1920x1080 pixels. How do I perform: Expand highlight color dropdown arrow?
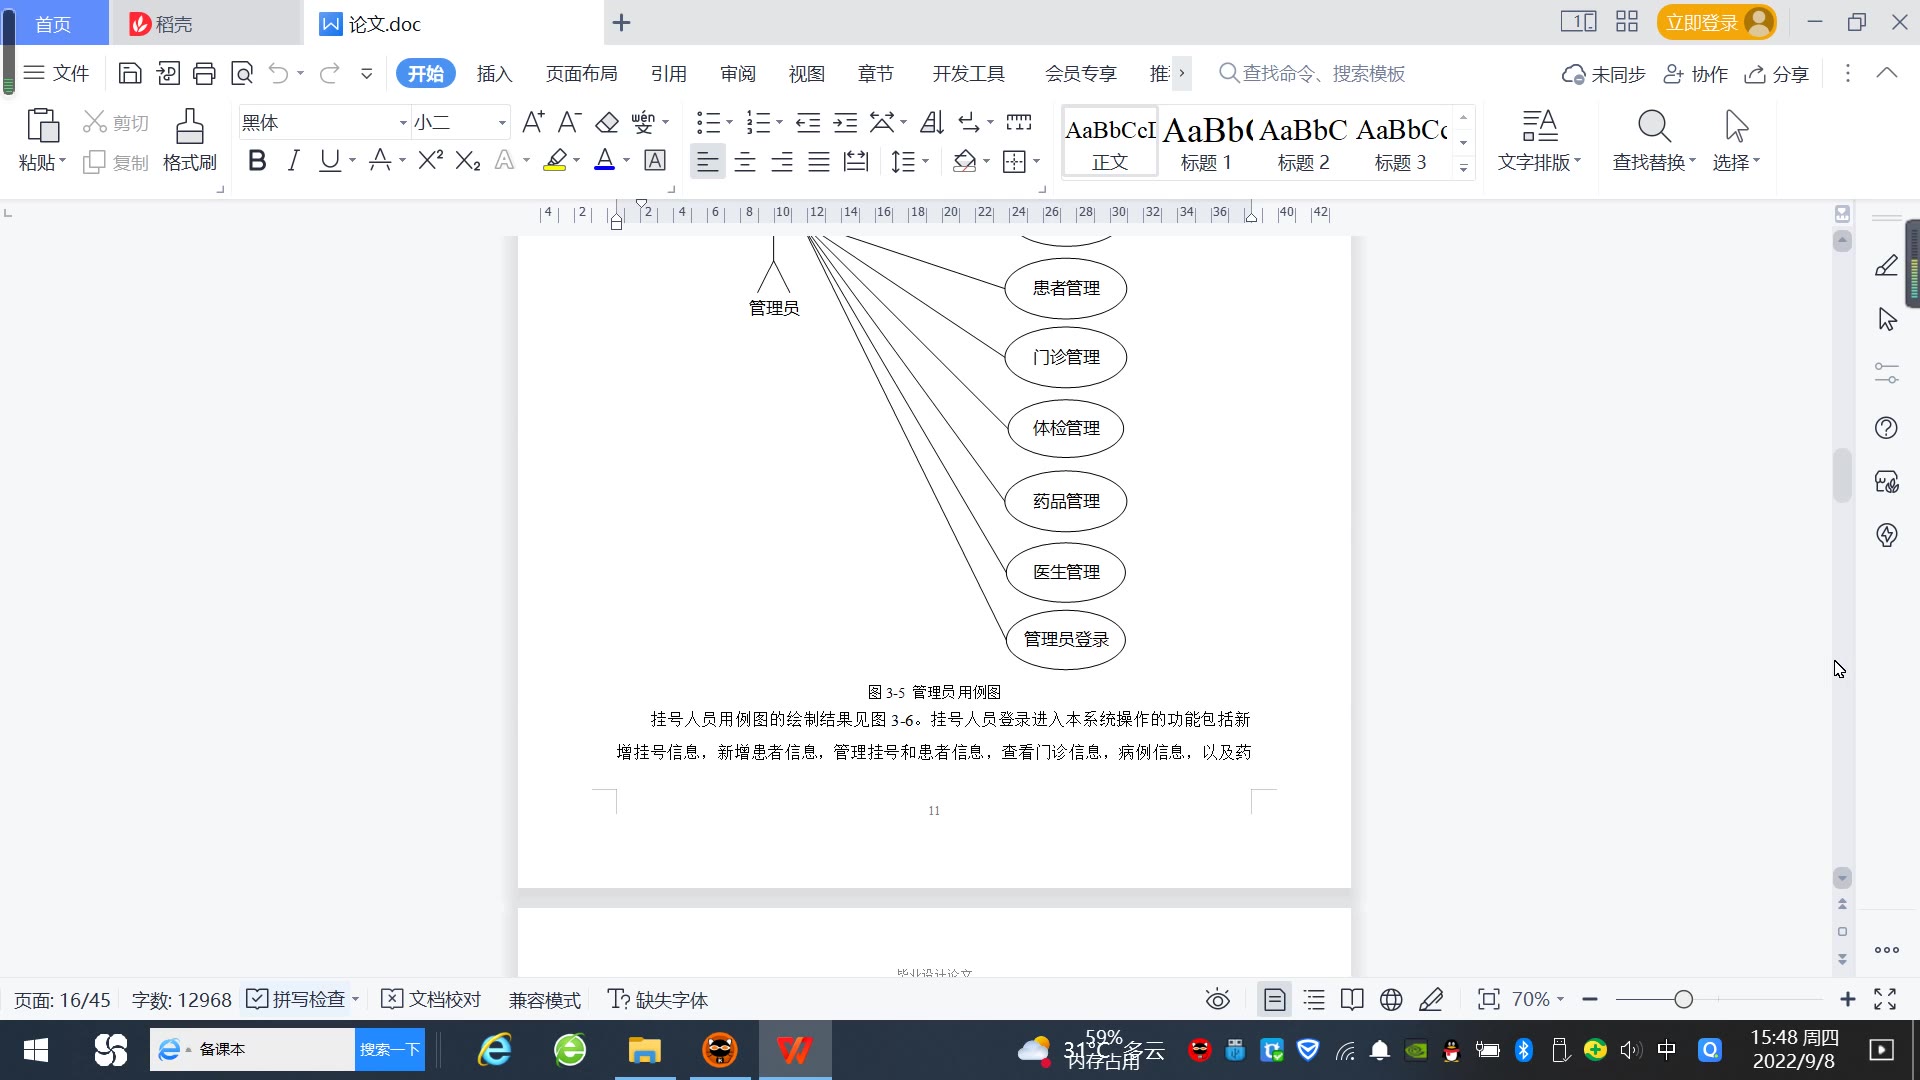click(577, 161)
